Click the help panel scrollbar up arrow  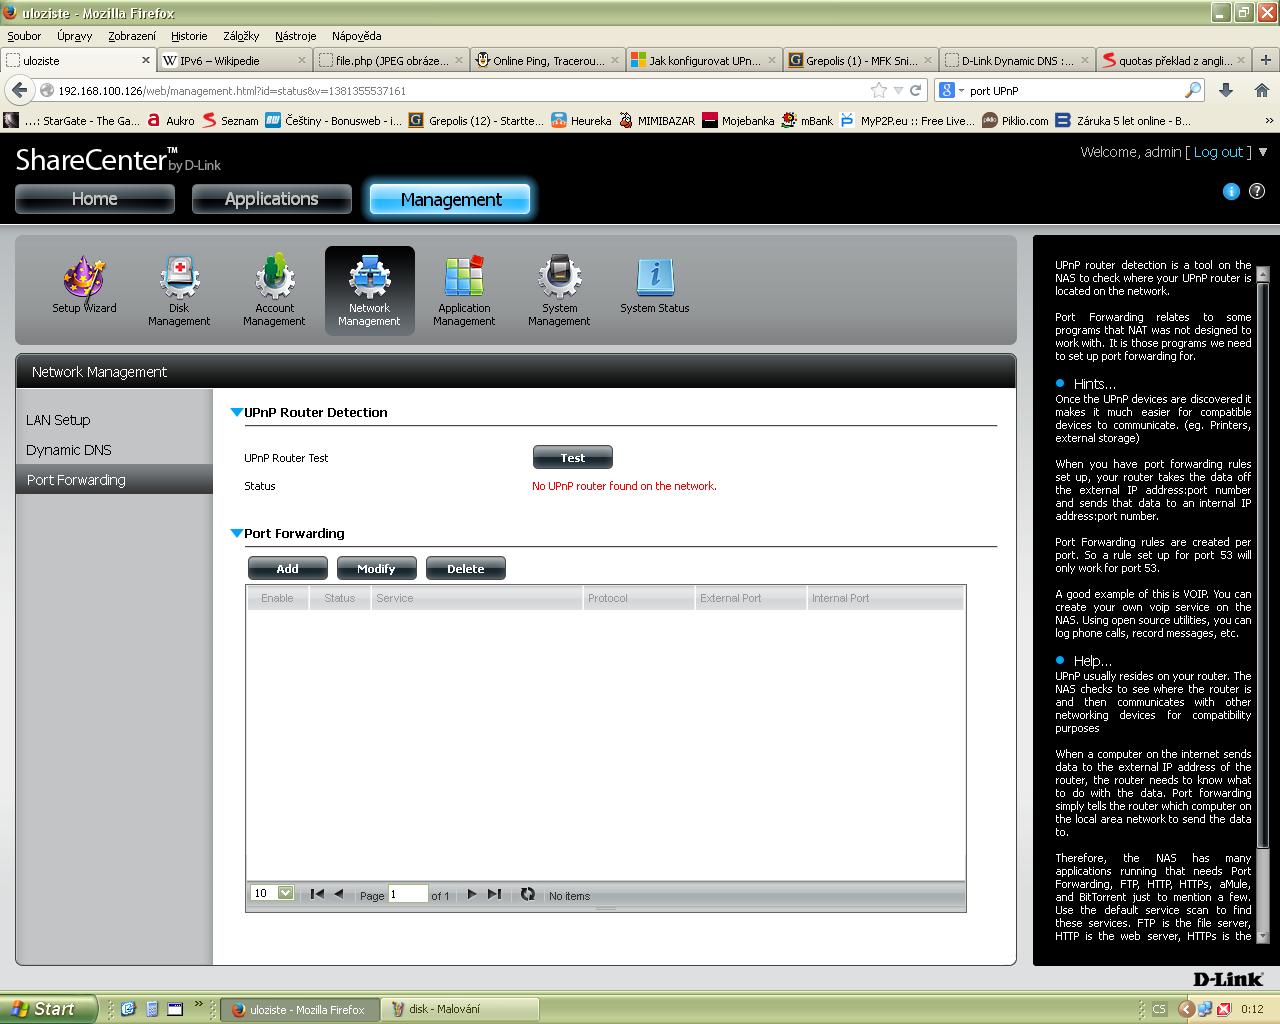point(1262,273)
